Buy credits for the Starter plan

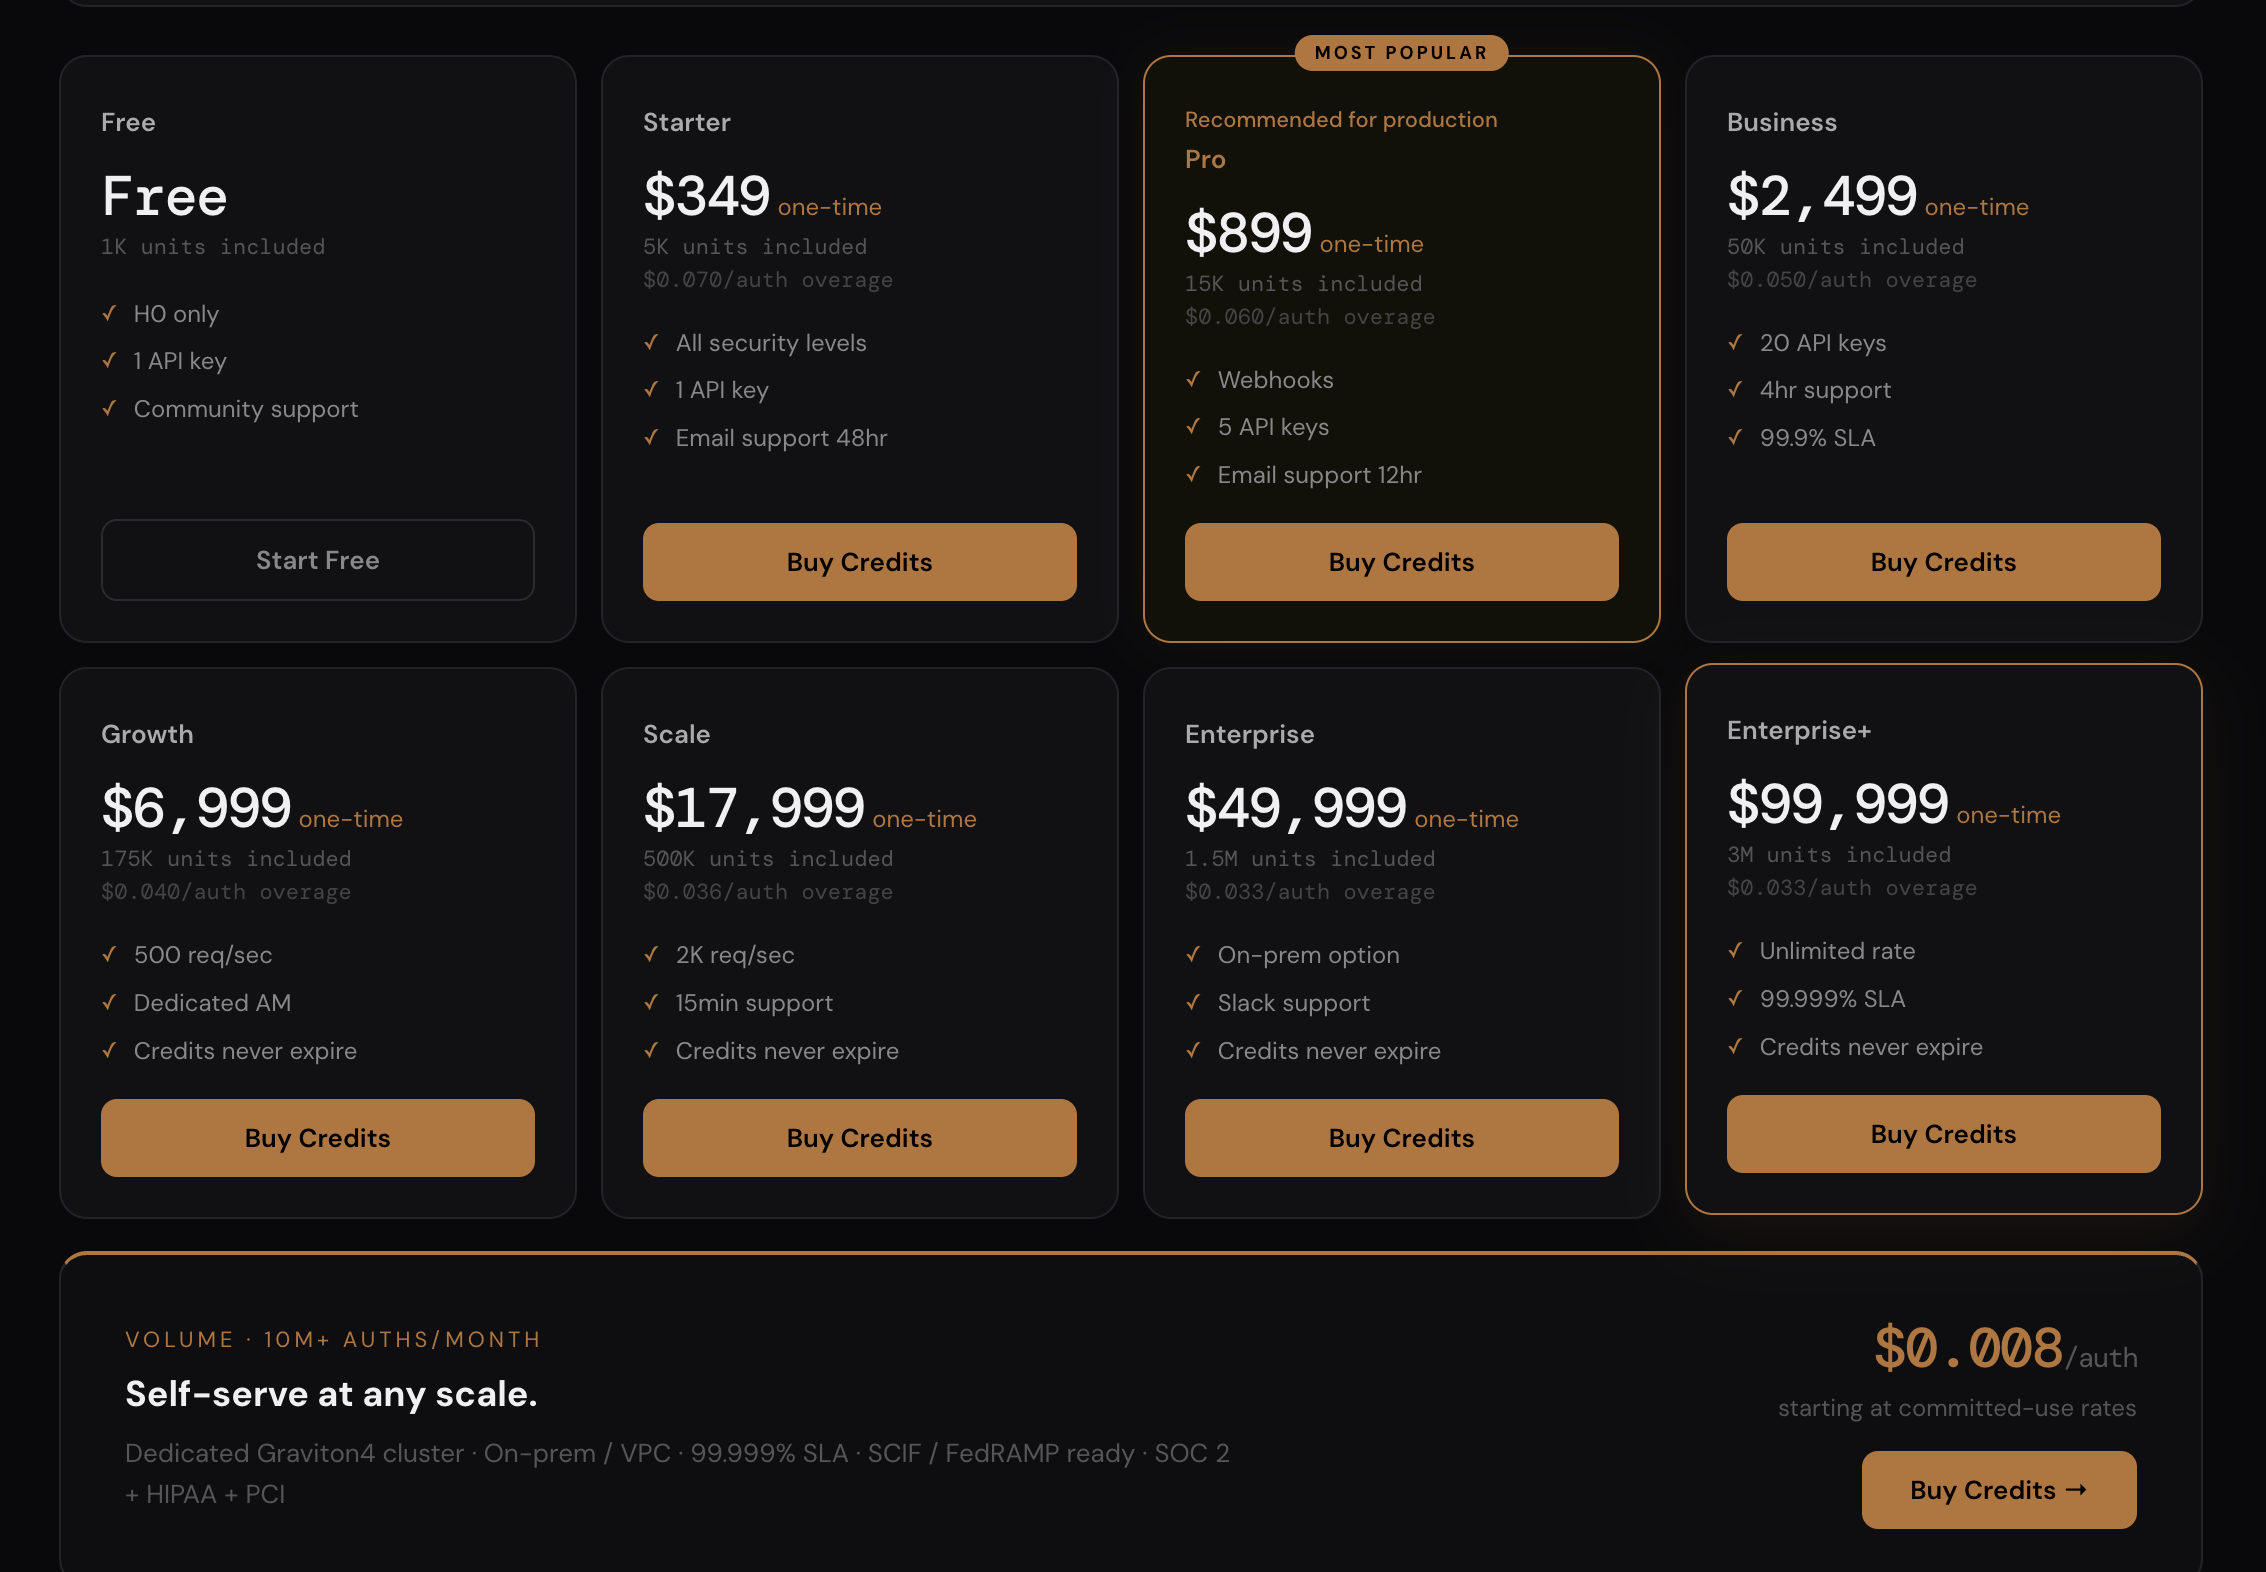coord(859,562)
